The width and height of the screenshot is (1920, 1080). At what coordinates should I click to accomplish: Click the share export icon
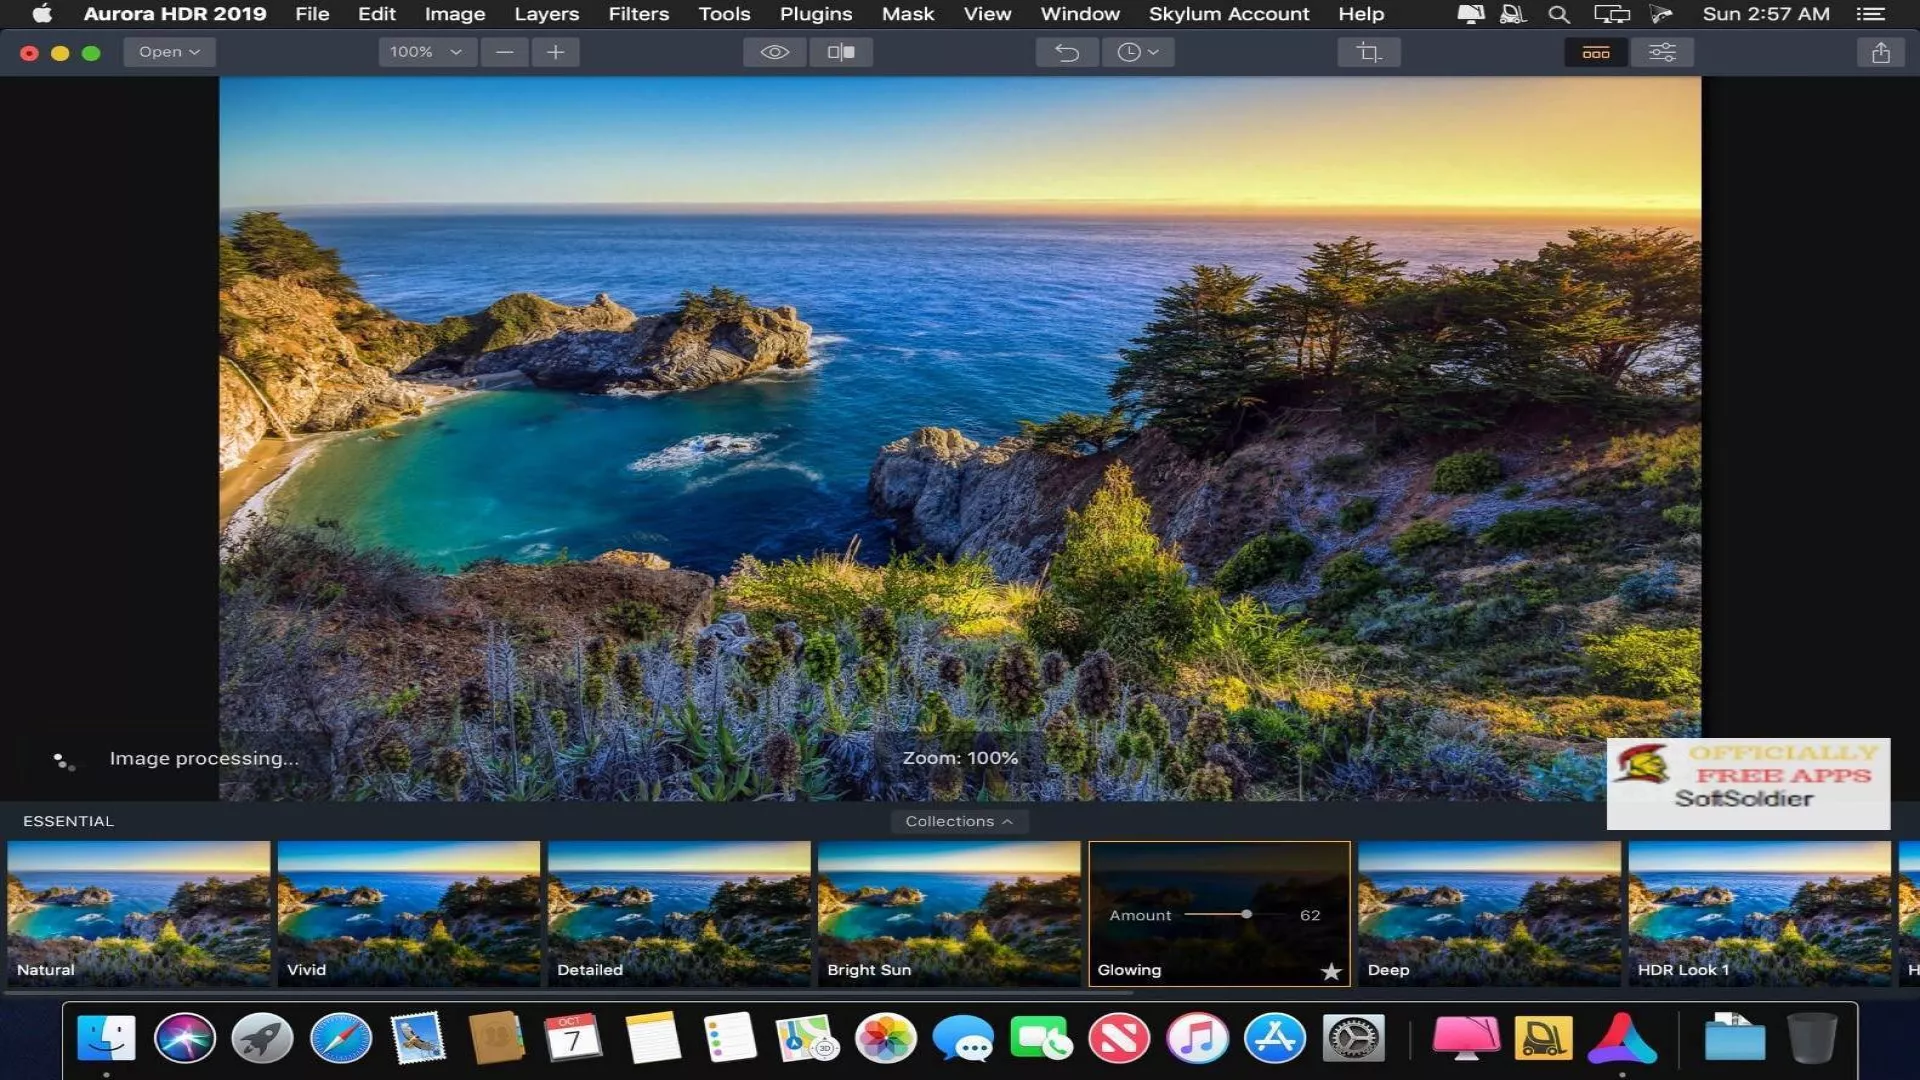1880,52
